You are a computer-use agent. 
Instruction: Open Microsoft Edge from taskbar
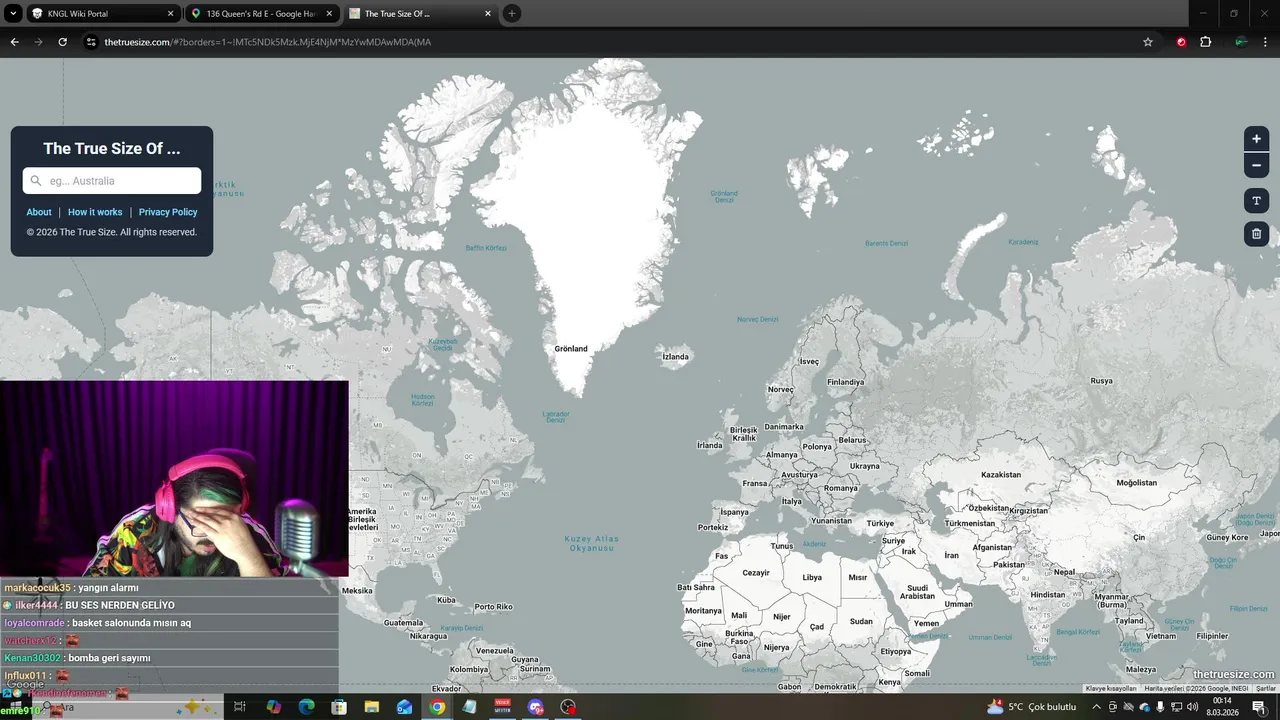pos(306,707)
